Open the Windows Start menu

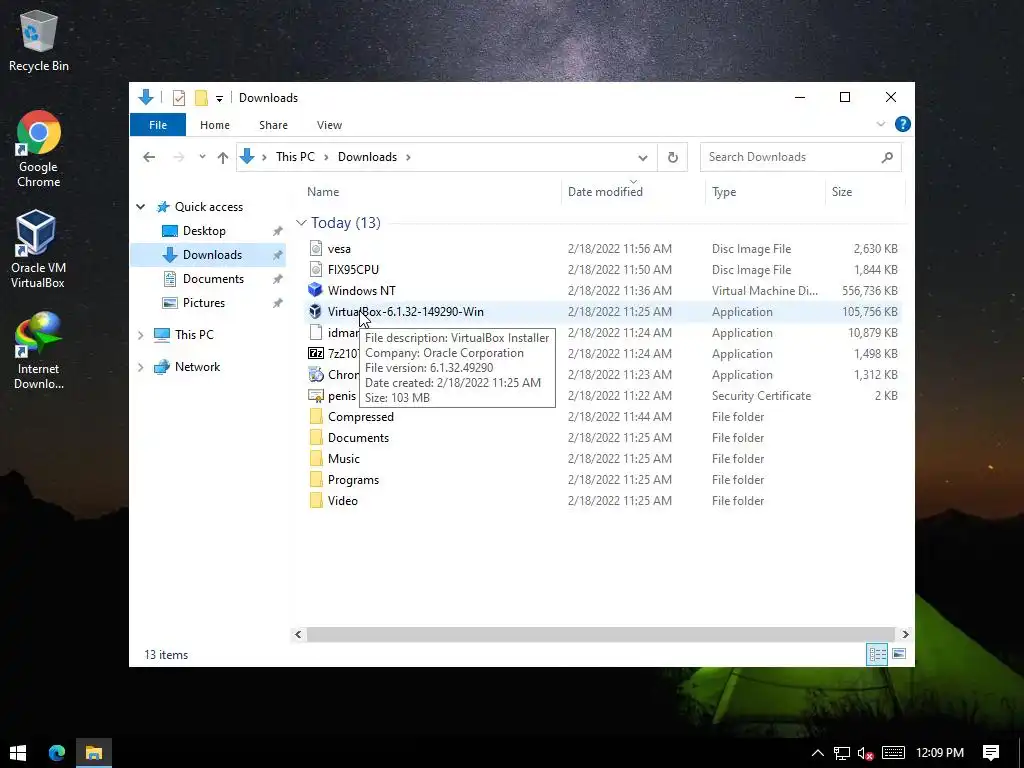(x=18, y=753)
